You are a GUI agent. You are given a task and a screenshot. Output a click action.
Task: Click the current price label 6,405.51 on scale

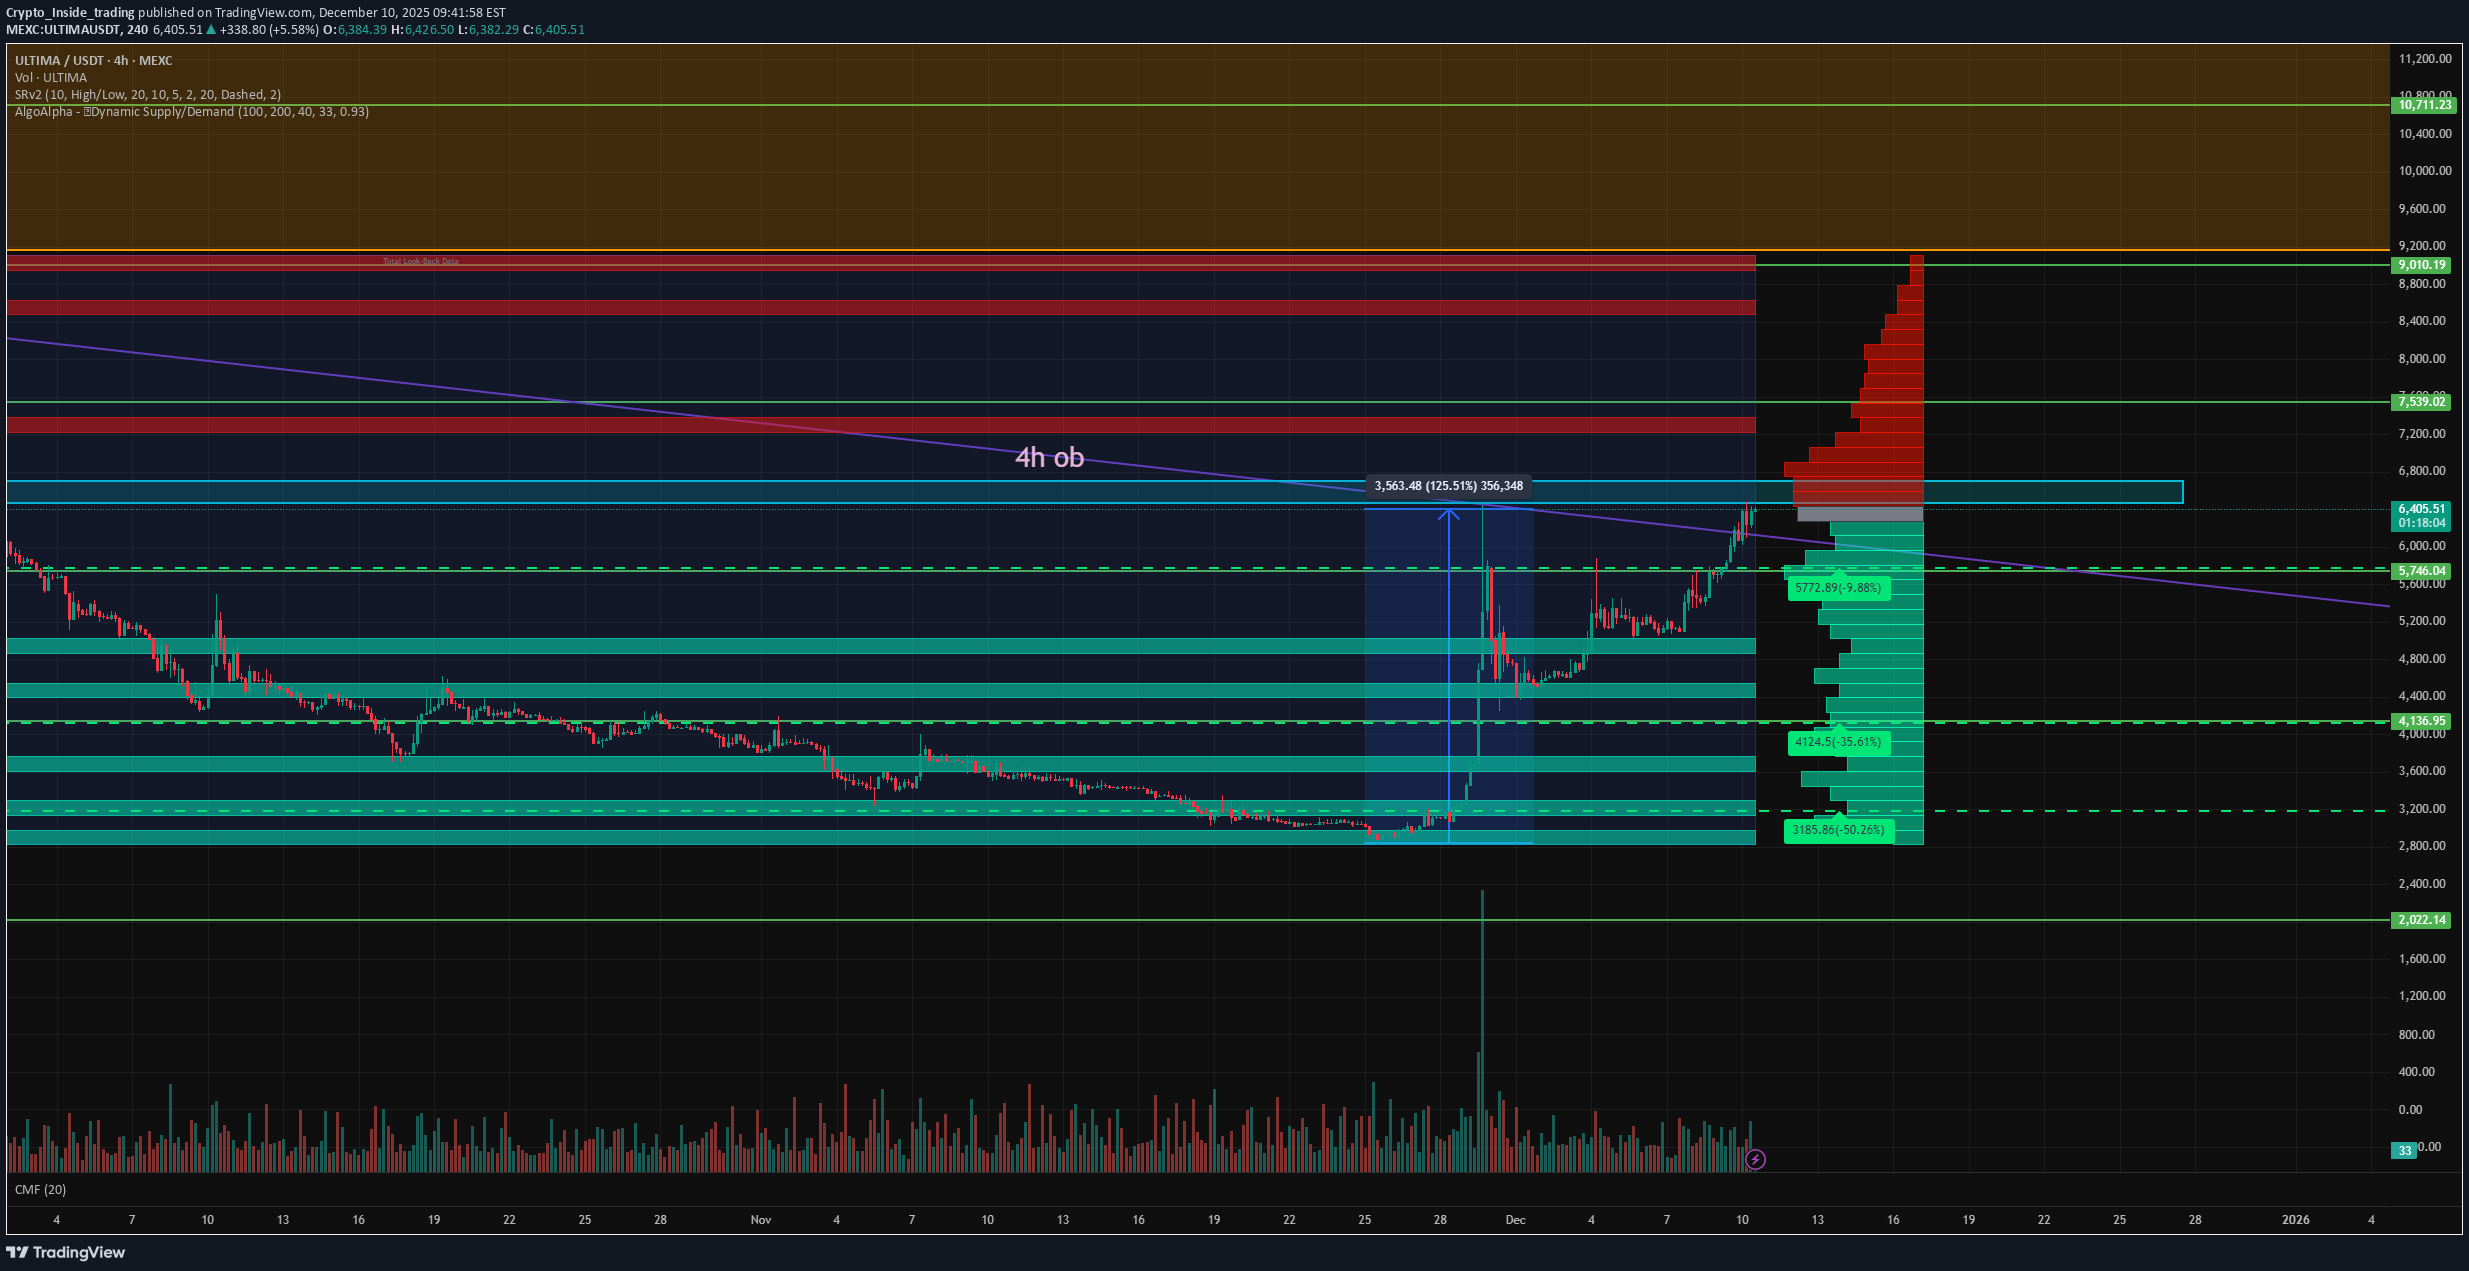point(2421,509)
